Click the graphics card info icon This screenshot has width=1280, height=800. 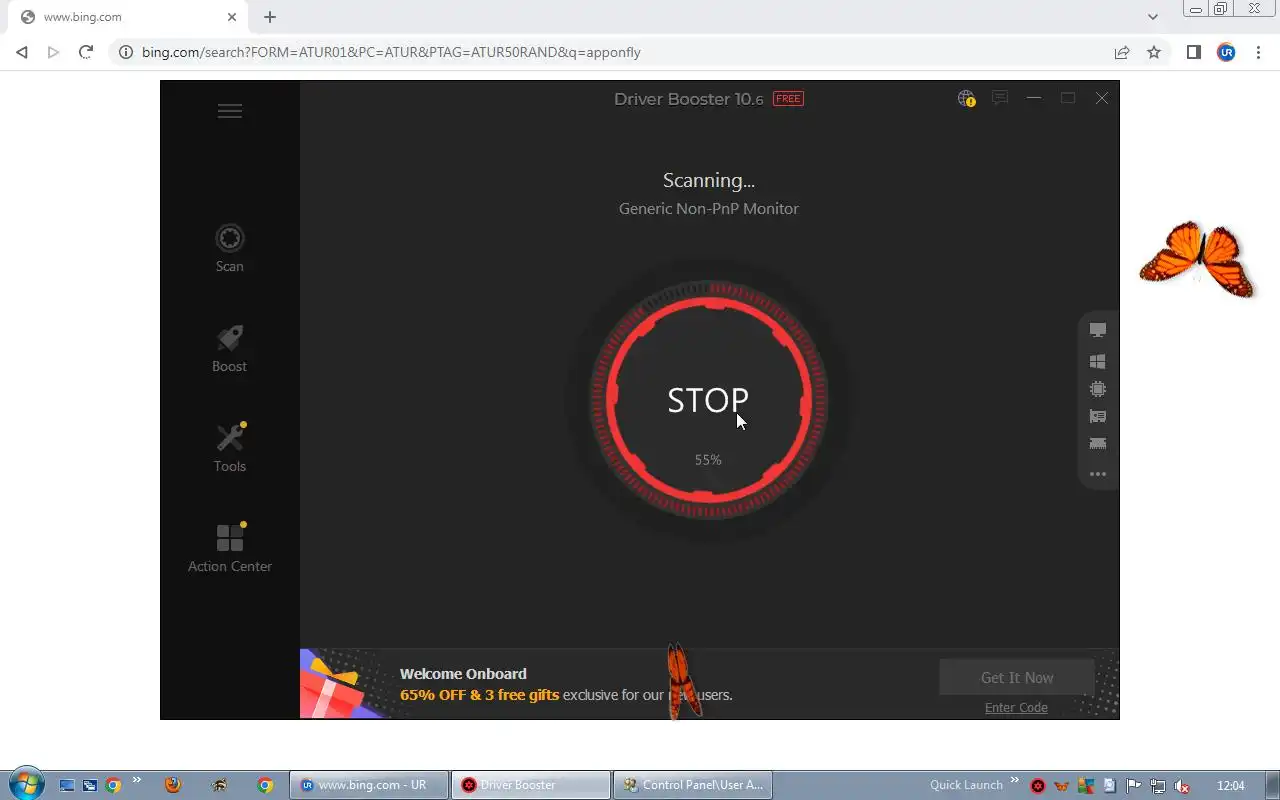click(1098, 417)
